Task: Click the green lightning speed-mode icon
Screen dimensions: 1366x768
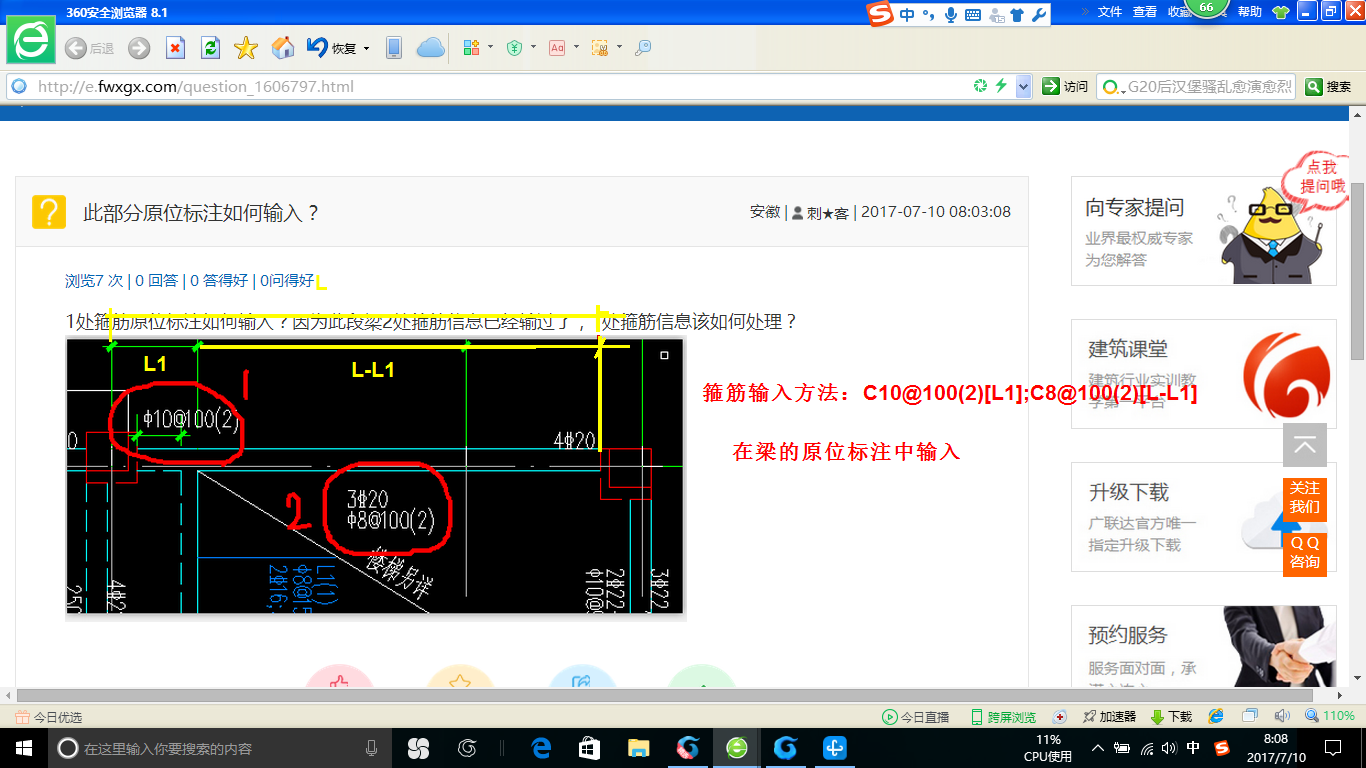Action: coord(1001,87)
